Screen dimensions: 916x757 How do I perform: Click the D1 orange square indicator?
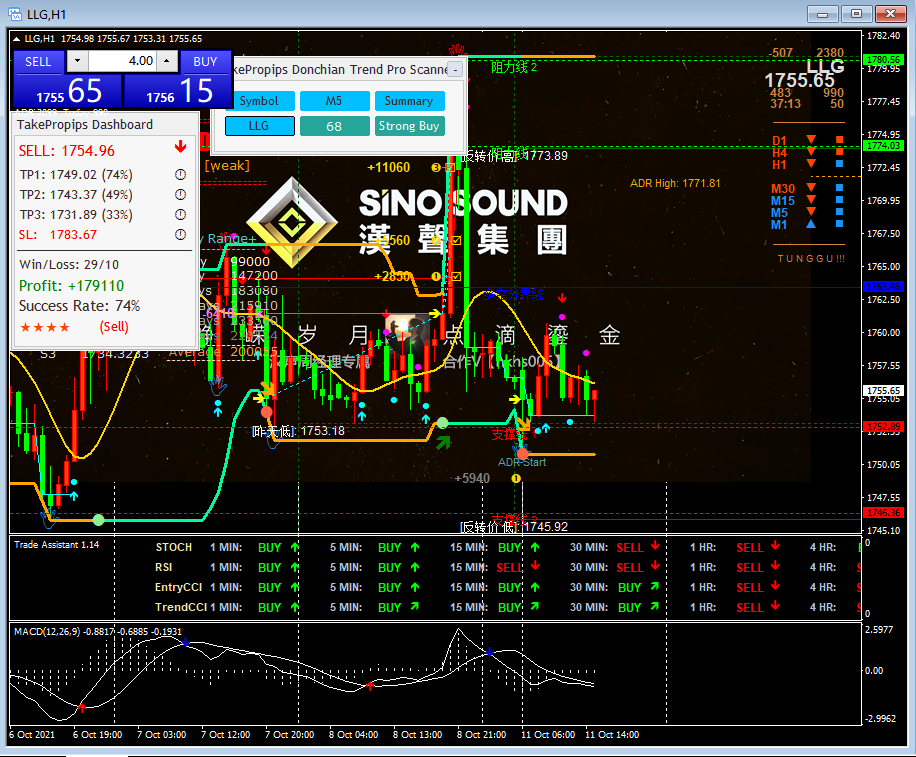point(839,140)
